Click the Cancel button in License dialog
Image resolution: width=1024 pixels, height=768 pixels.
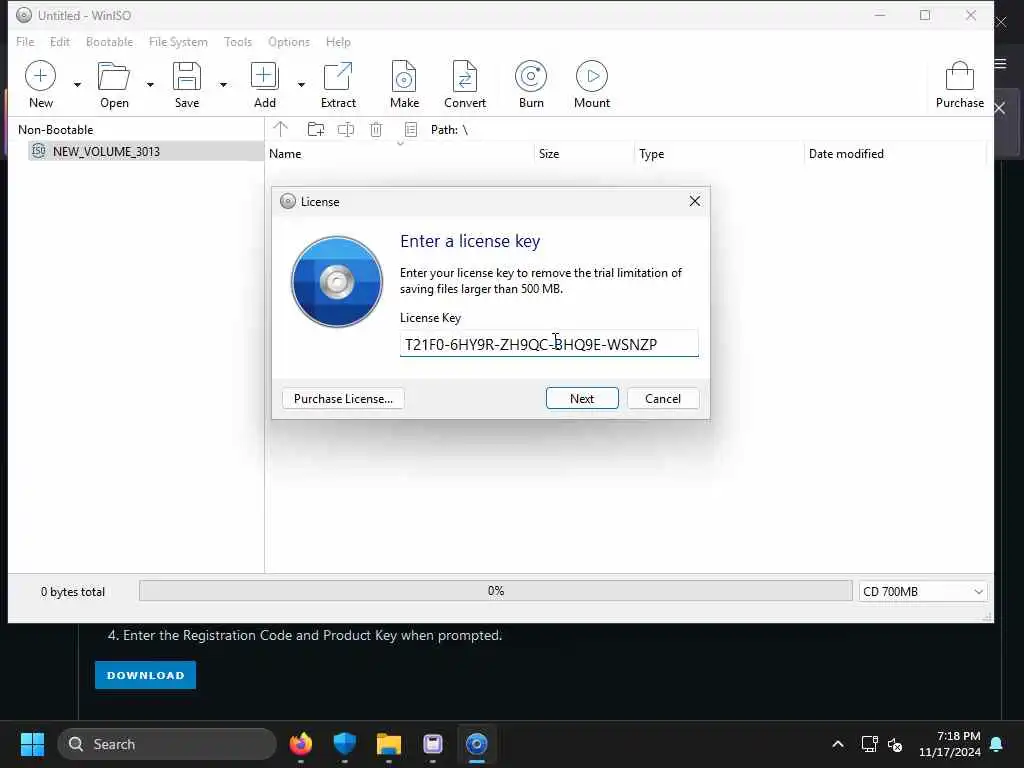click(663, 398)
